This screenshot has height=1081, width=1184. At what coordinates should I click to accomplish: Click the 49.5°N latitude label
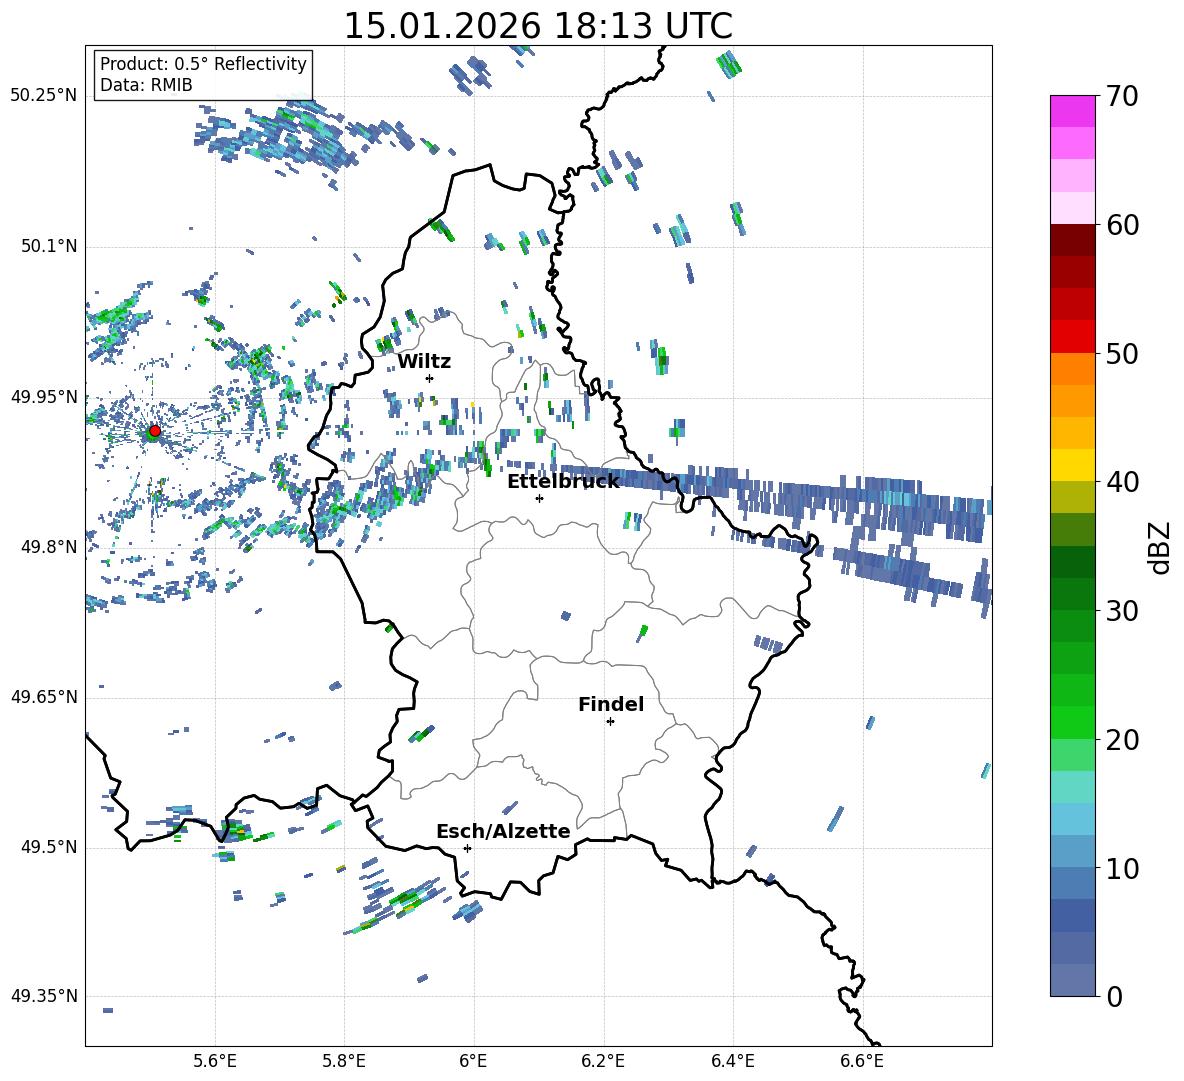point(48,847)
